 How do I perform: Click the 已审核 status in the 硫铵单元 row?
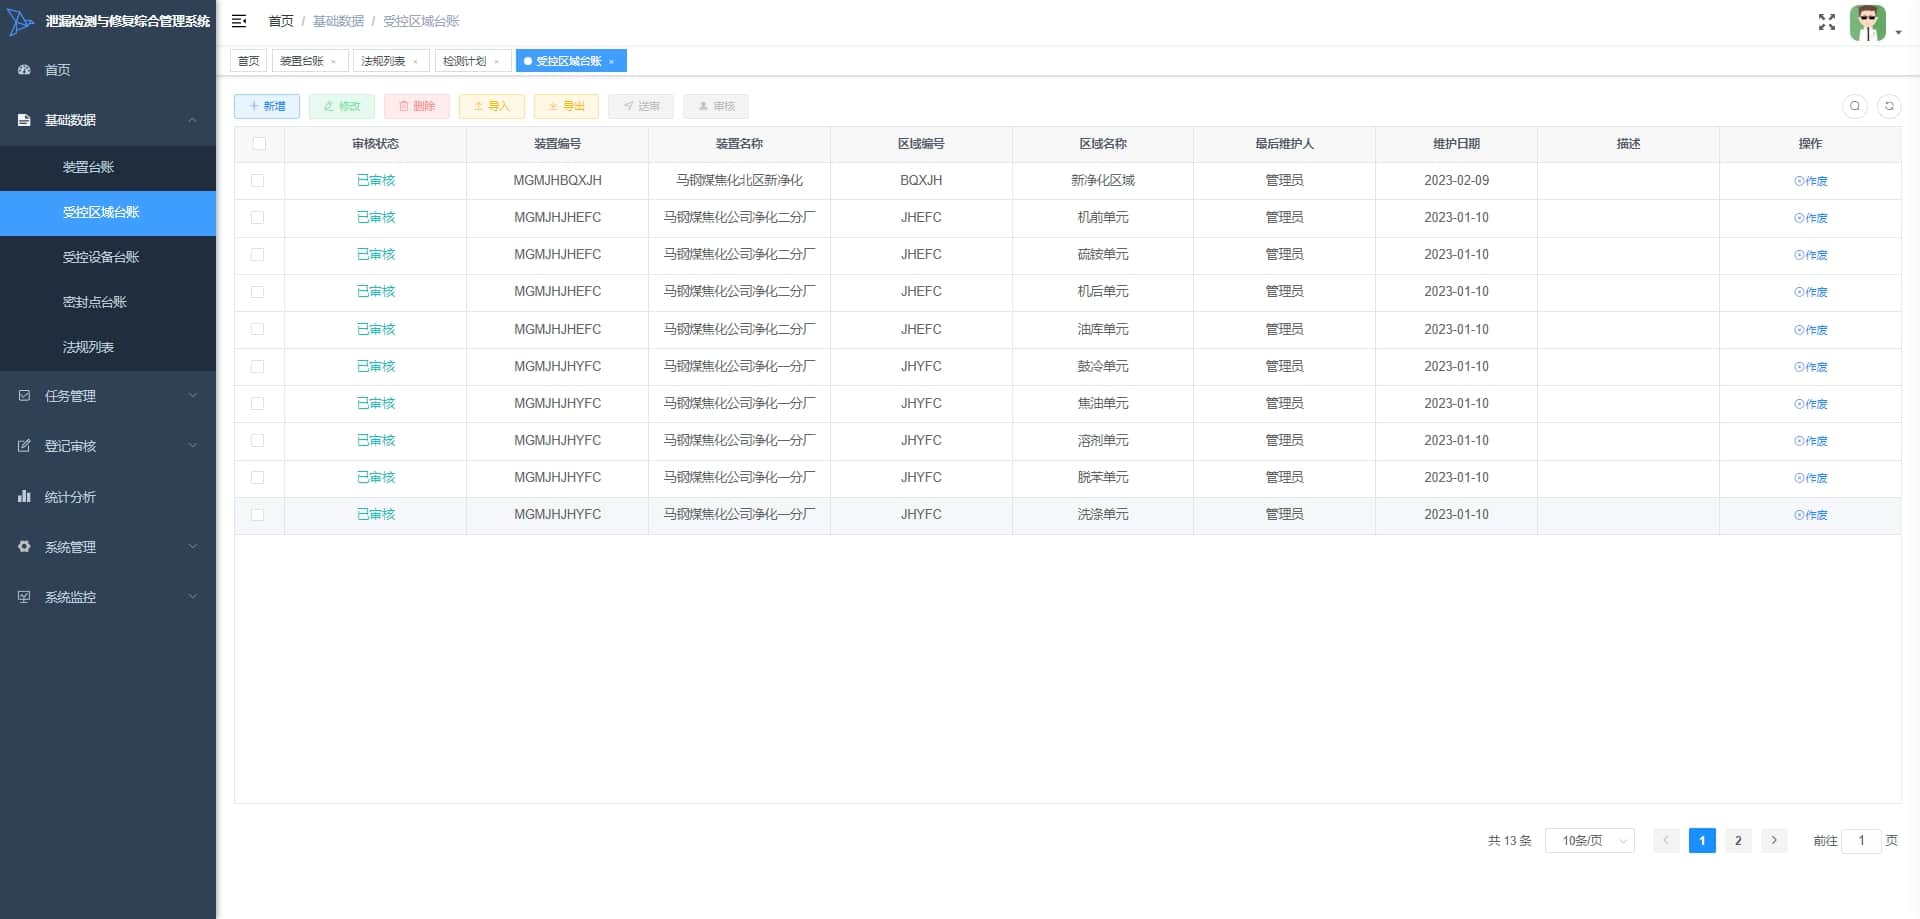point(376,255)
